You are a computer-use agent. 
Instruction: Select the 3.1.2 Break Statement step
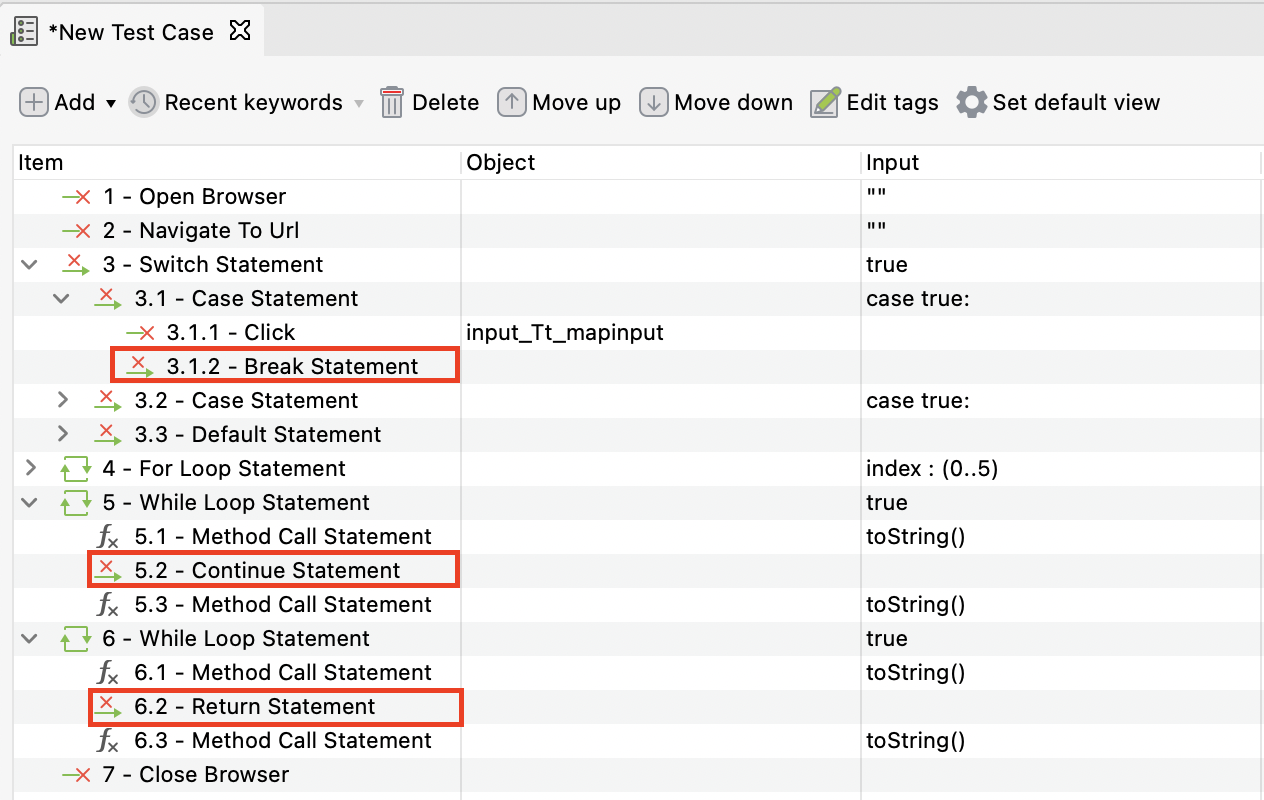(x=283, y=366)
